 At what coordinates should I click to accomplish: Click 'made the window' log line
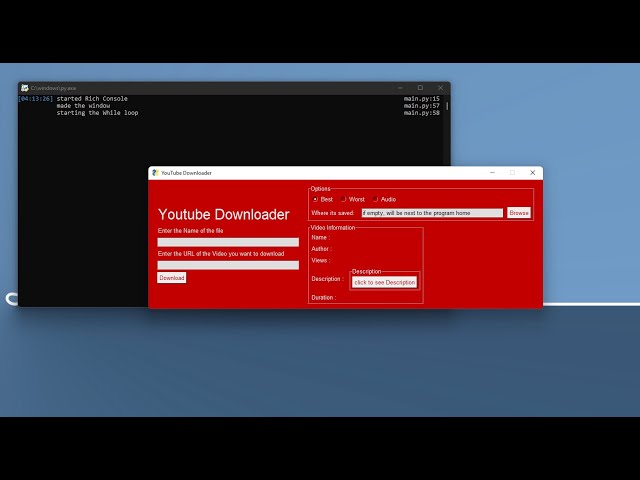(83, 106)
